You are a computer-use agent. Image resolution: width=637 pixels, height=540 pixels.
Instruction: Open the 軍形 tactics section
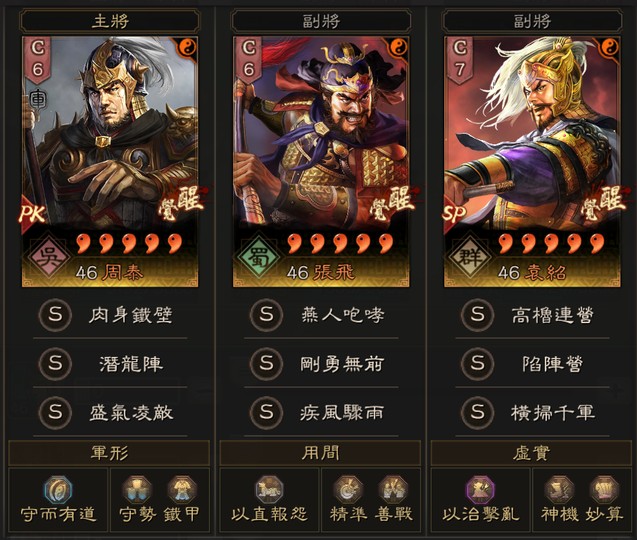tap(109, 453)
